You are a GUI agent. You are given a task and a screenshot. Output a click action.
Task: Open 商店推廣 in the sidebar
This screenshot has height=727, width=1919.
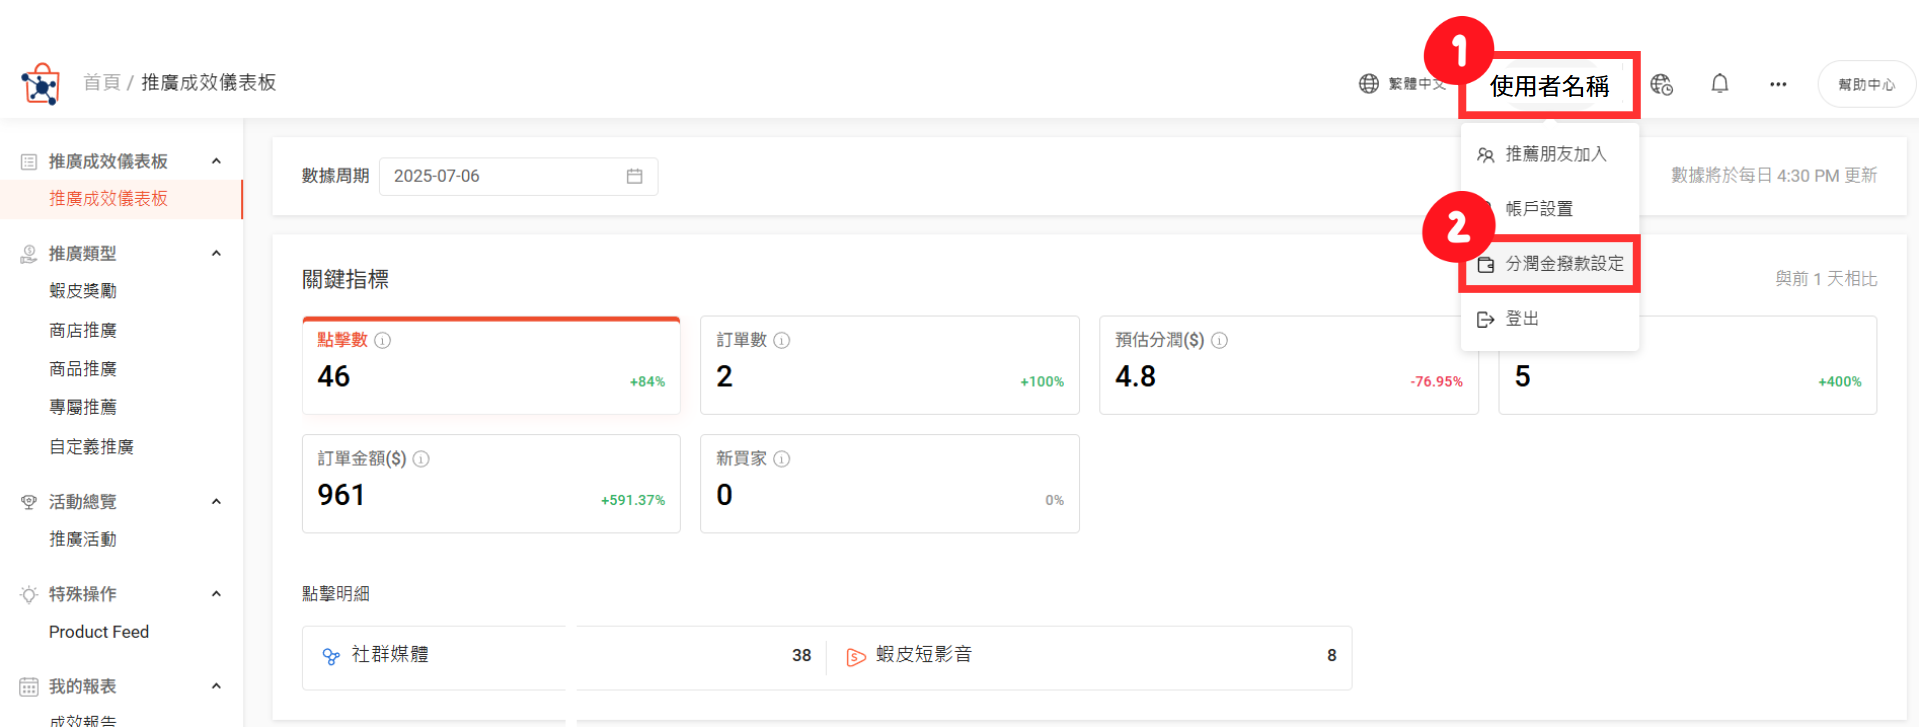click(x=83, y=331)
